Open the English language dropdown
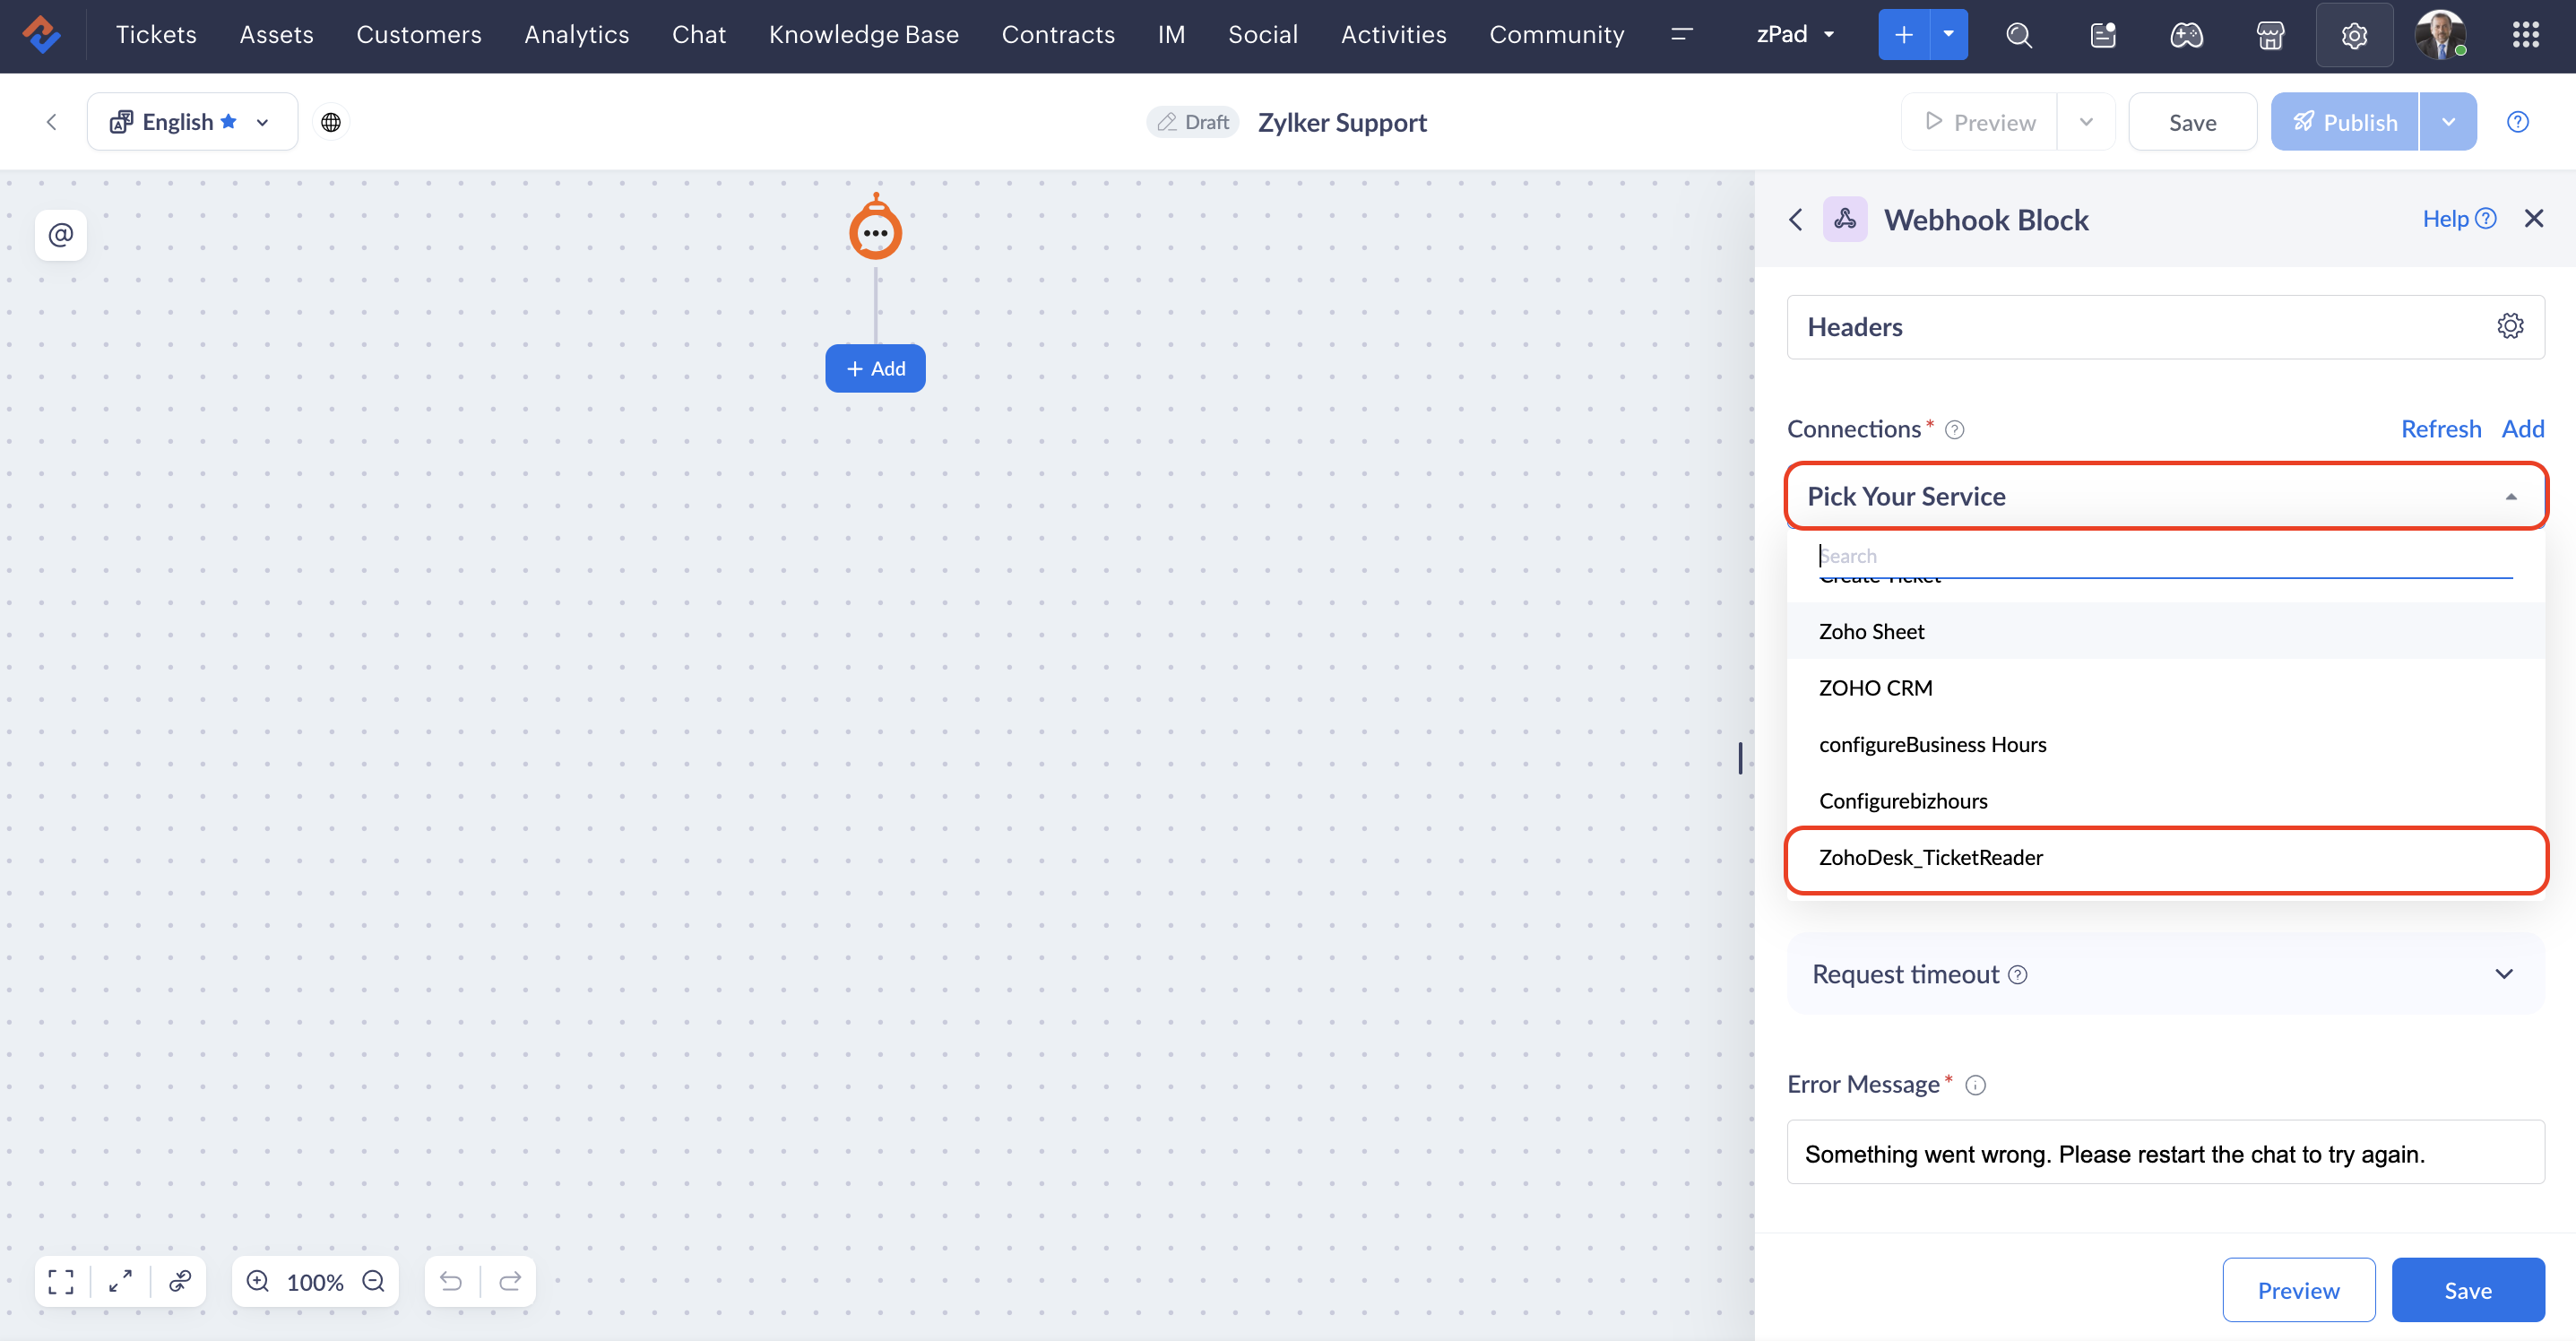This screenshot has height=1341, width=2576. (x=192, y=122)
